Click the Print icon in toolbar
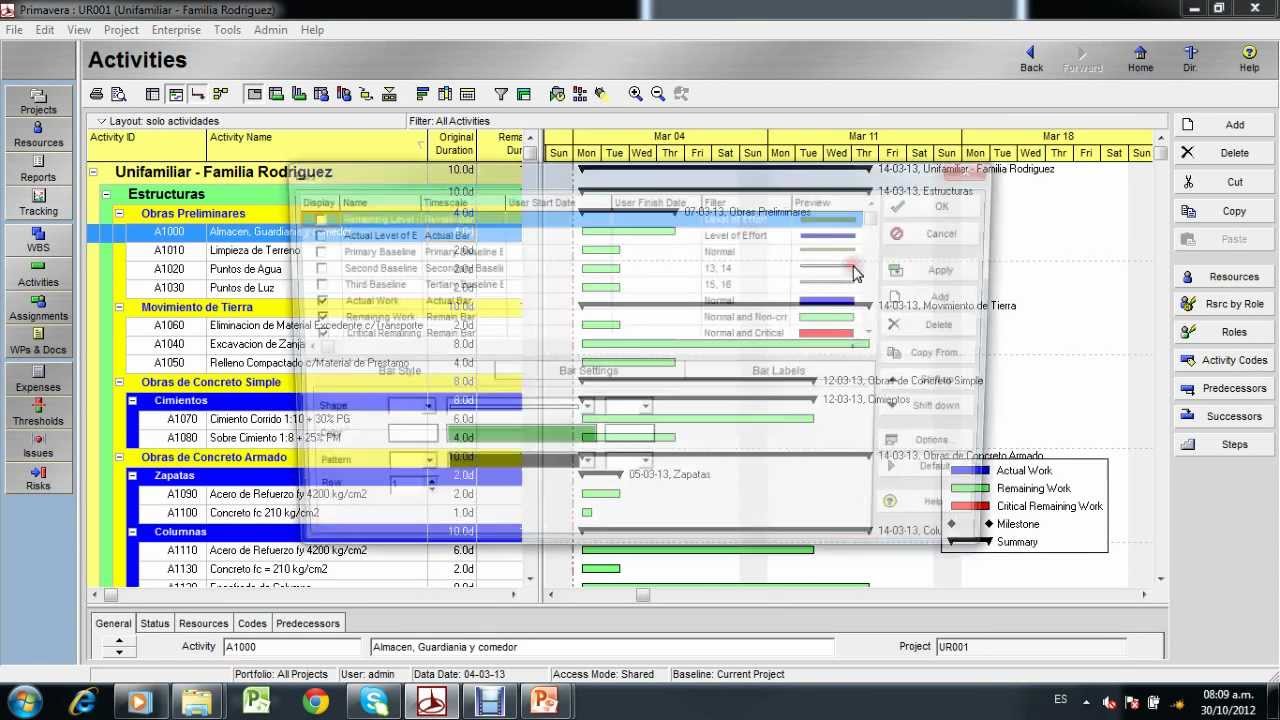 click(x=96, y=94)
